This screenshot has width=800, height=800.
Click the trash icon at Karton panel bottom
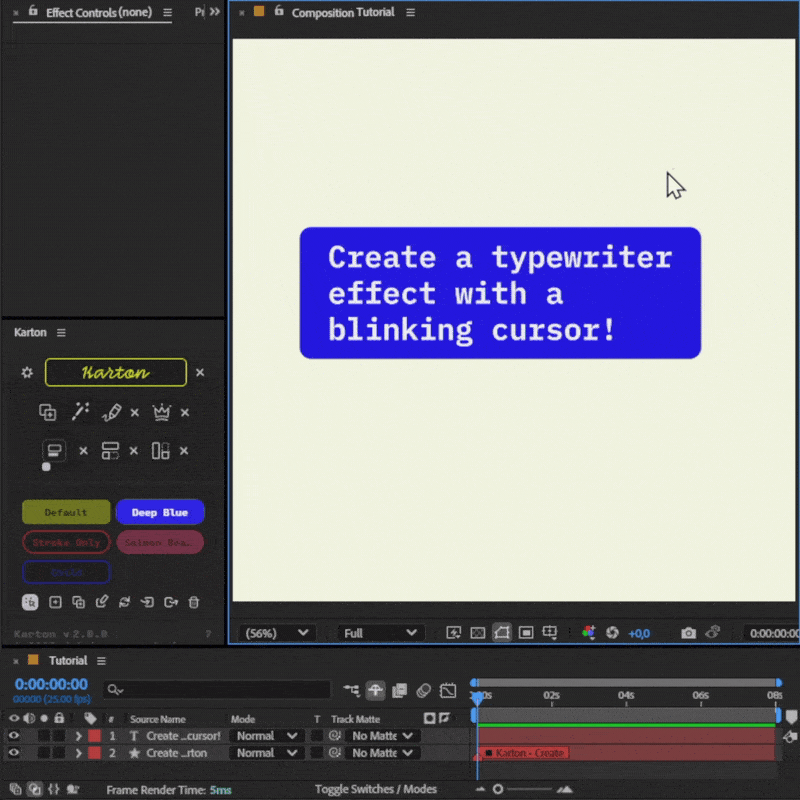(194, 601)
